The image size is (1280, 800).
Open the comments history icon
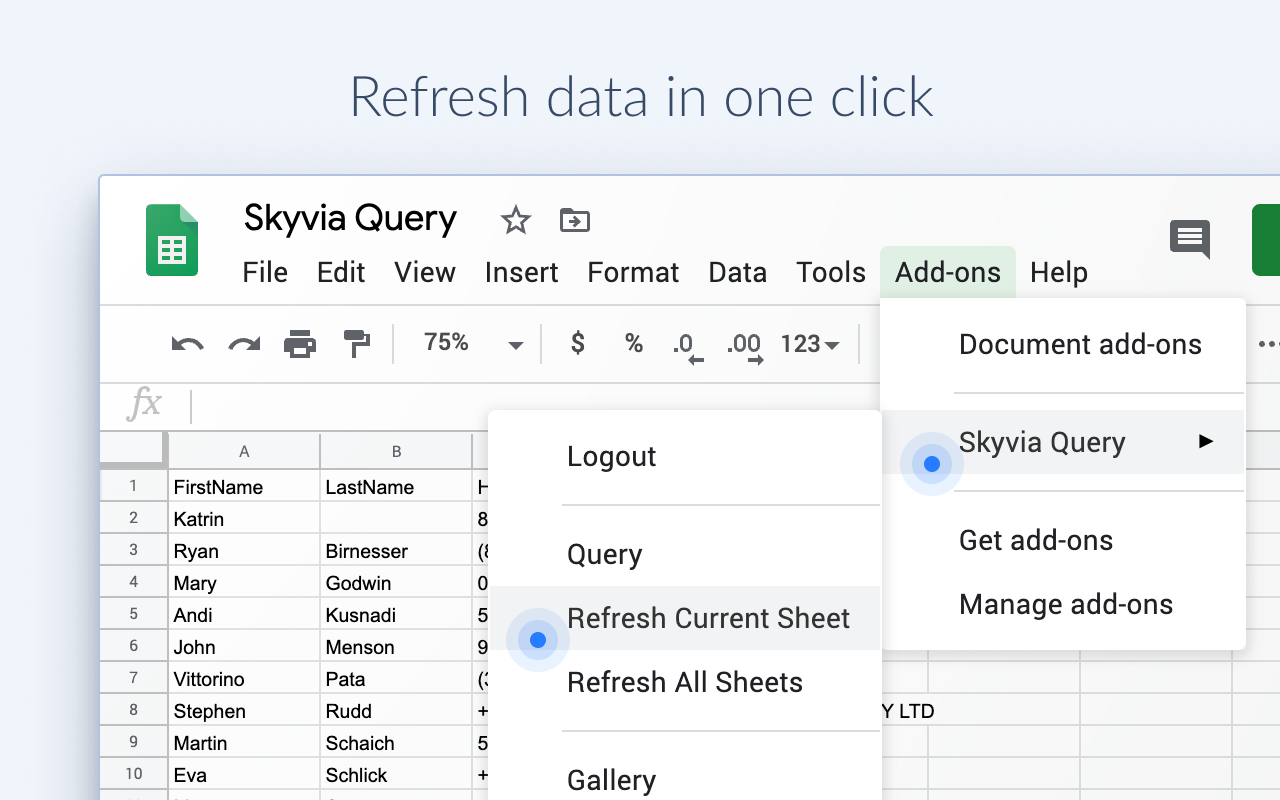tap(1189, 239)
